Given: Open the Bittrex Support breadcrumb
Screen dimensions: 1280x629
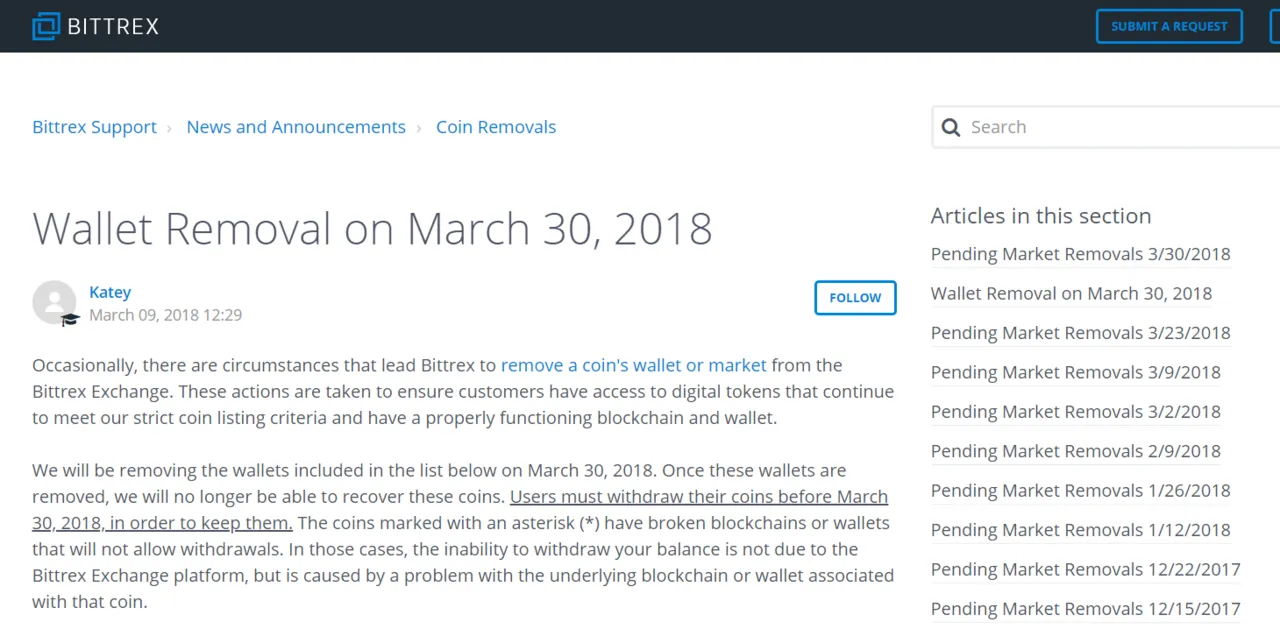Looking at the screenshot, I should pos(94,127).
